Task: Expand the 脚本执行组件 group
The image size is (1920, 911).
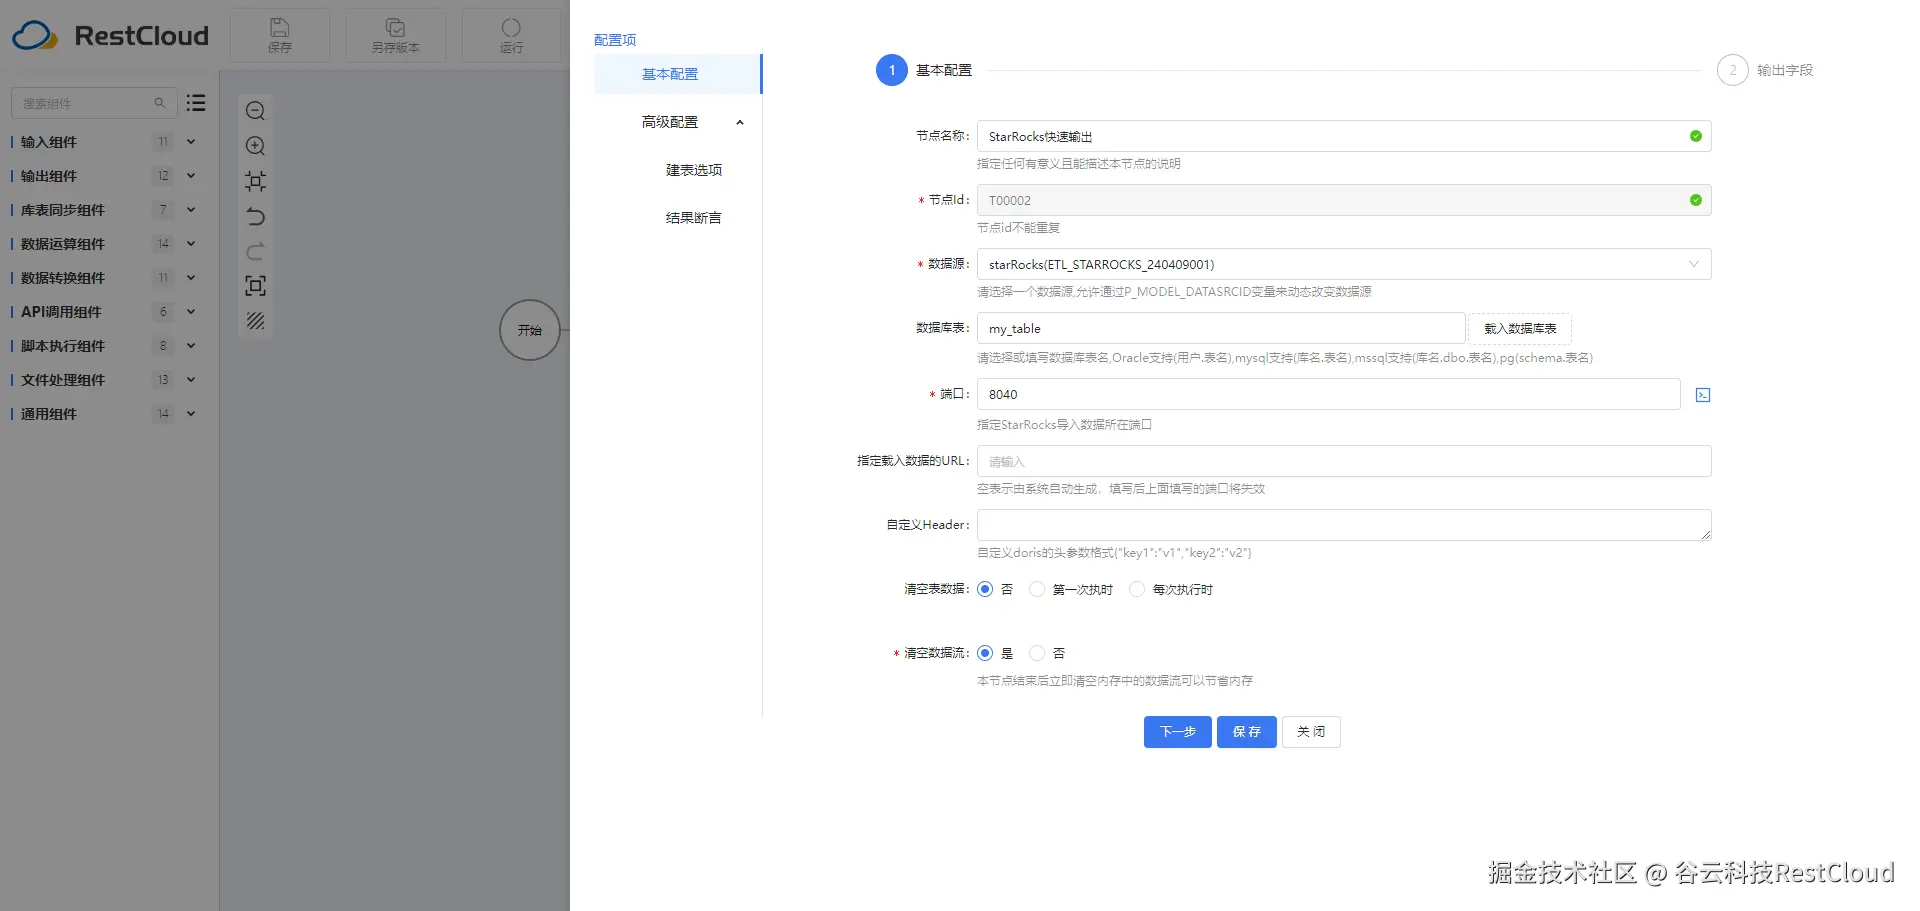Action: [x=191, y=346]
